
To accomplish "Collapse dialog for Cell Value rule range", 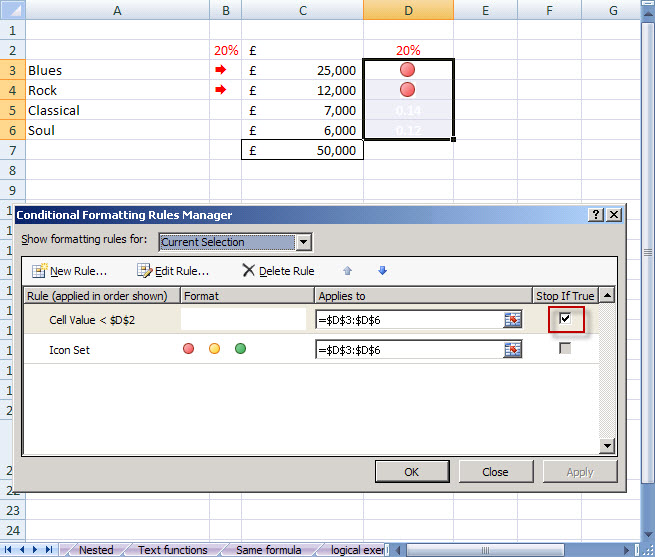I will click(x=513, y=320).
